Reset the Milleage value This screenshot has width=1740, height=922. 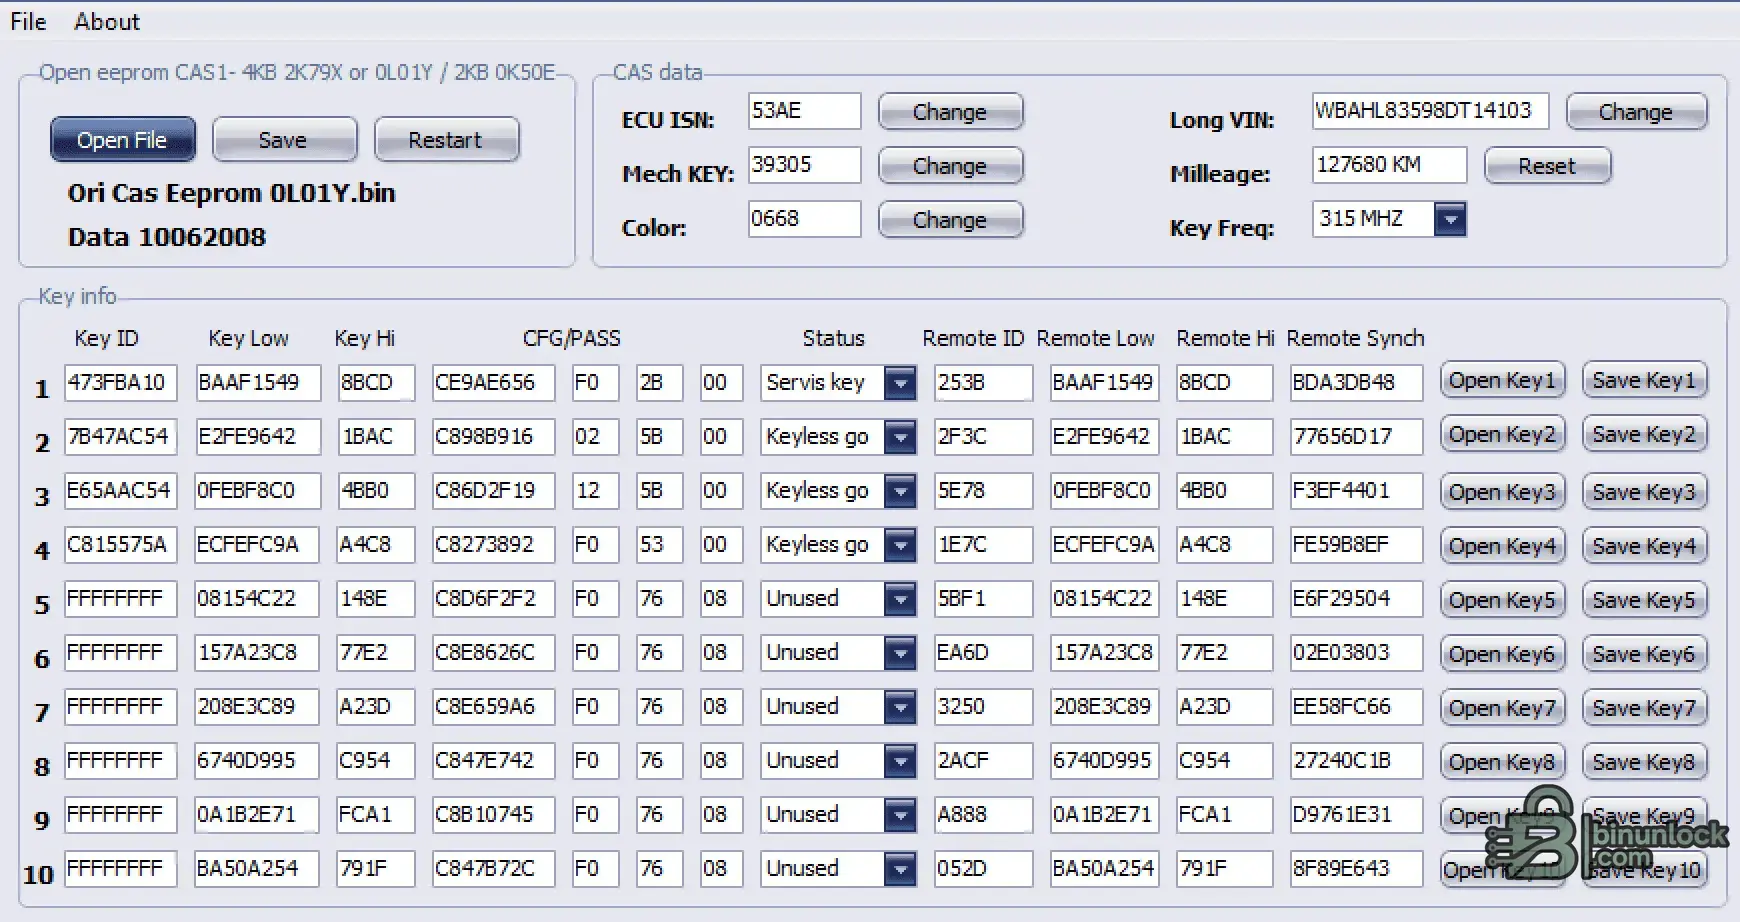coord(1546,166)
